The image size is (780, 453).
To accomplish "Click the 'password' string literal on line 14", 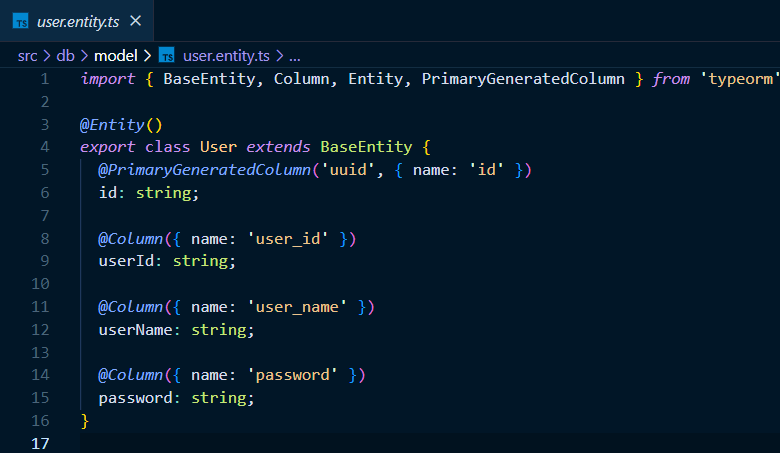I will click(292, 375).
